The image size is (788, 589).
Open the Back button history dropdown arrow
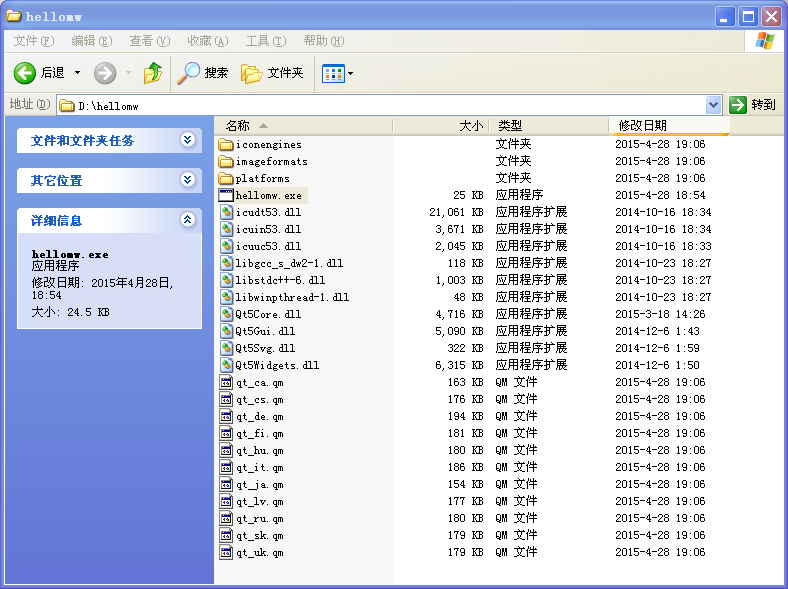[x=77, y=73]
